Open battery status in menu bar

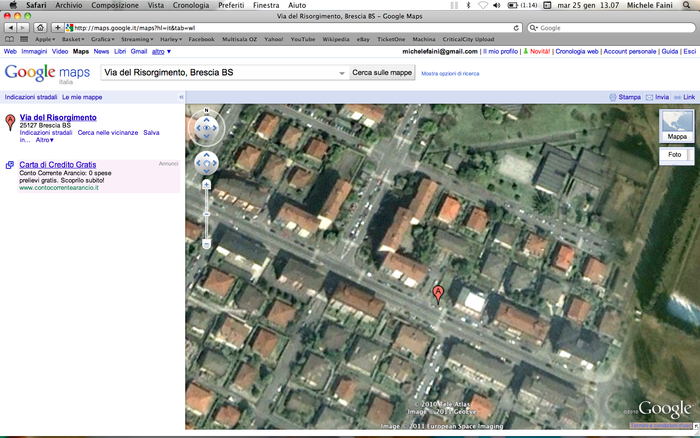point(522,5)
